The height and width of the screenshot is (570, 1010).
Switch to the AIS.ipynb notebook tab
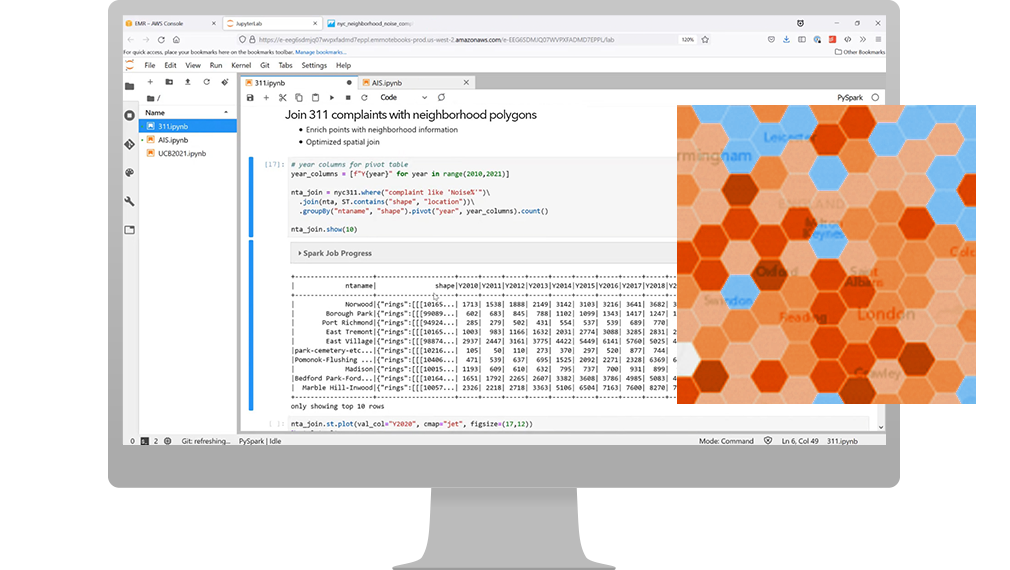(387, 82)
